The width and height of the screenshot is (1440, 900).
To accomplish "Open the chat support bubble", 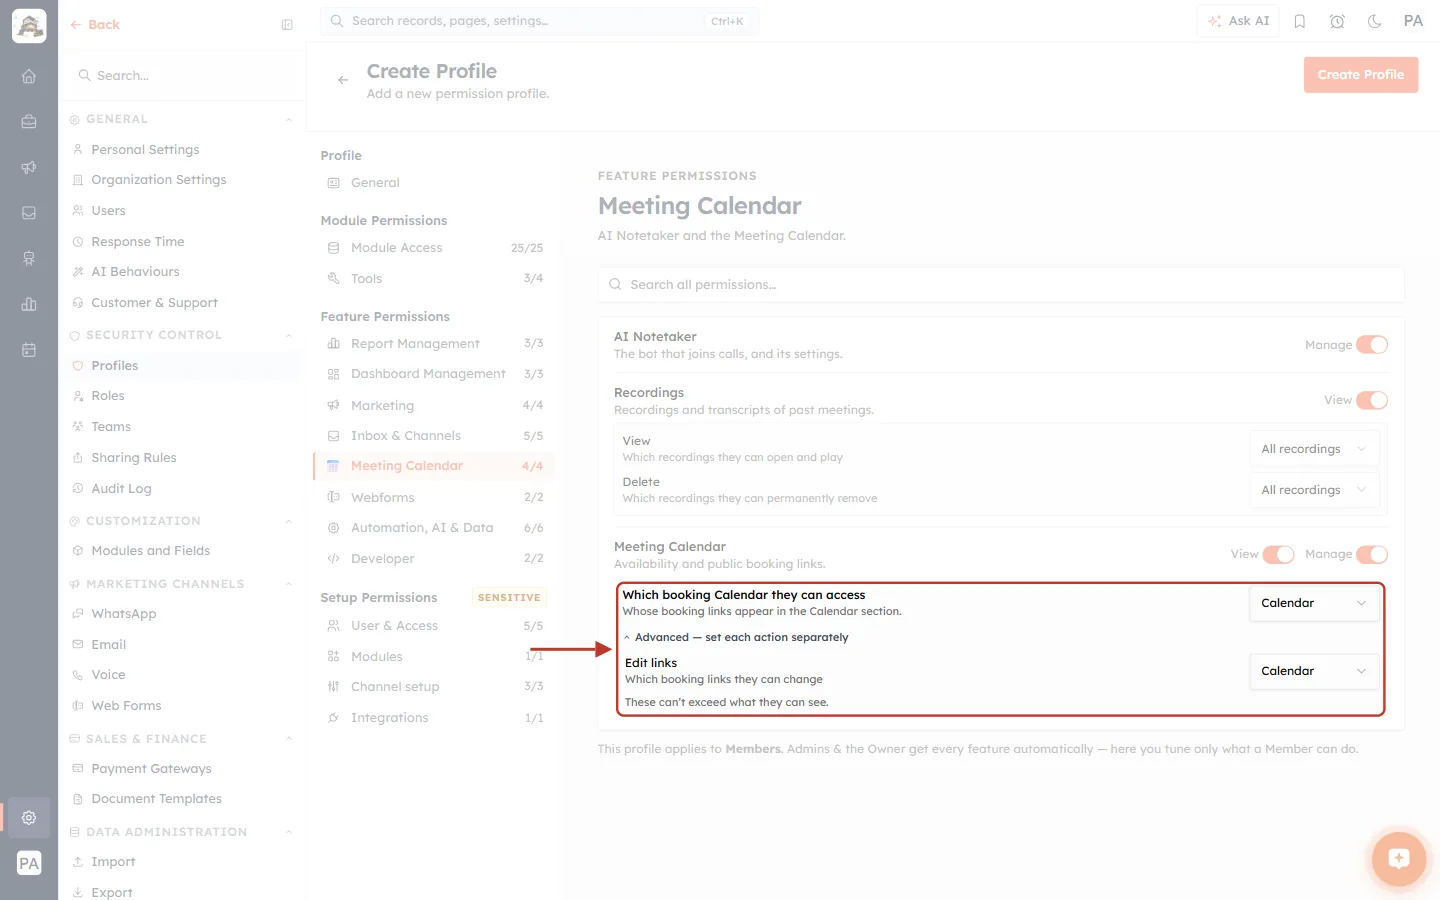I will 1398,858.
